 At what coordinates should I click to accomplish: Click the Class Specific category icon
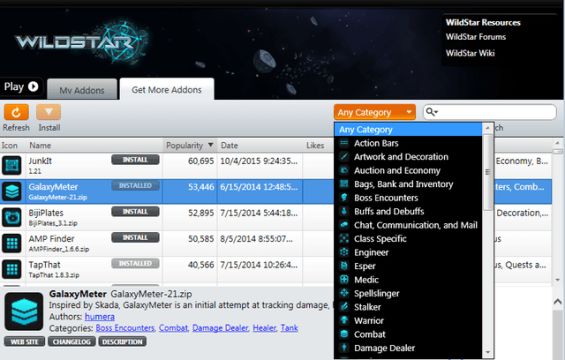coord(344,239)
